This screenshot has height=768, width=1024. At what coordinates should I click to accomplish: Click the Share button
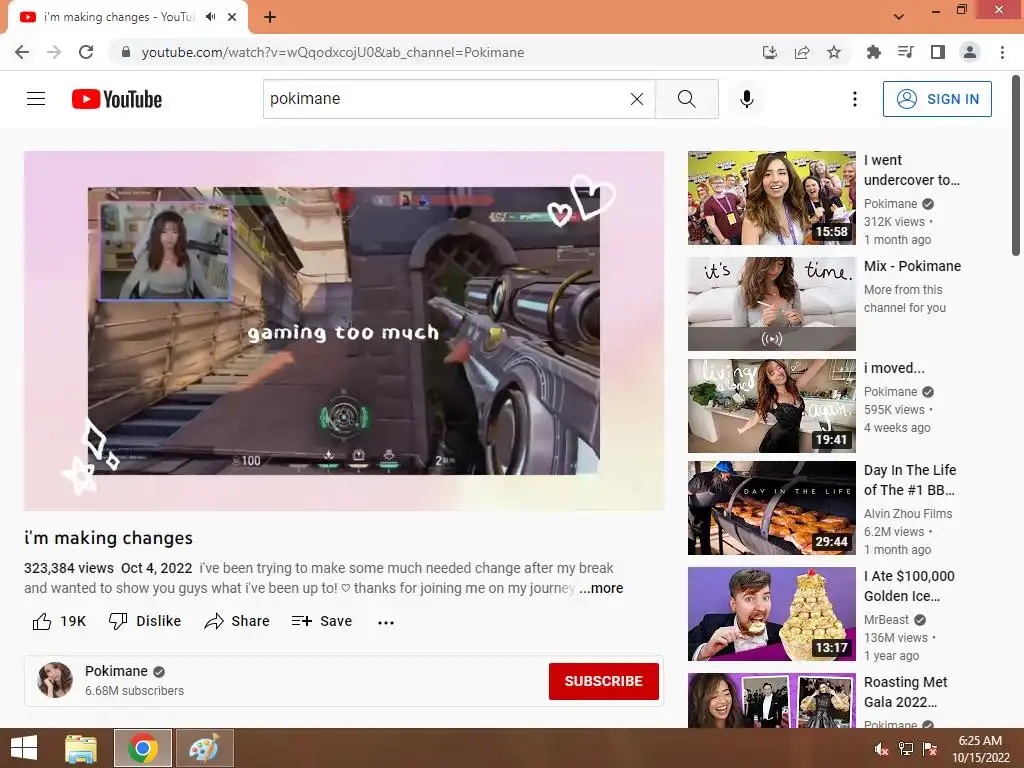click(x=236, y=621)
